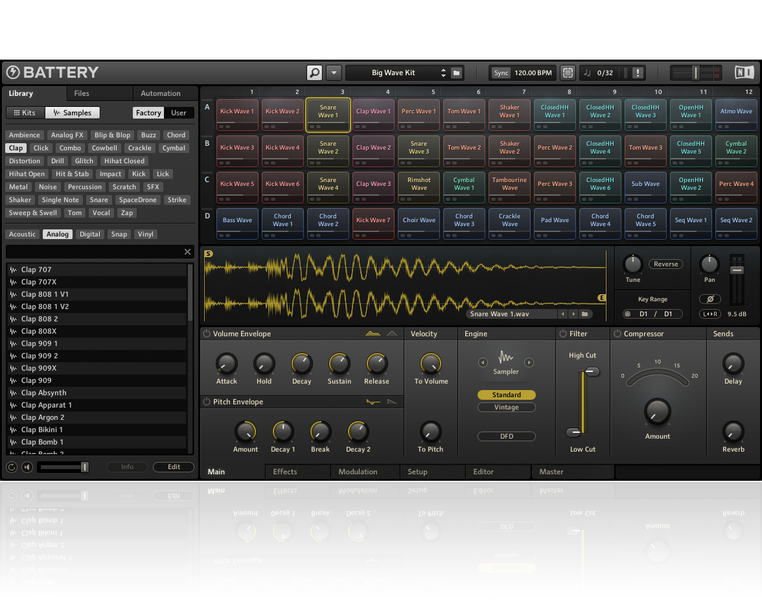Open the kit folder icon beside Big Wave Kit
This screenshot has width=762, height=600.
point(456,73)
